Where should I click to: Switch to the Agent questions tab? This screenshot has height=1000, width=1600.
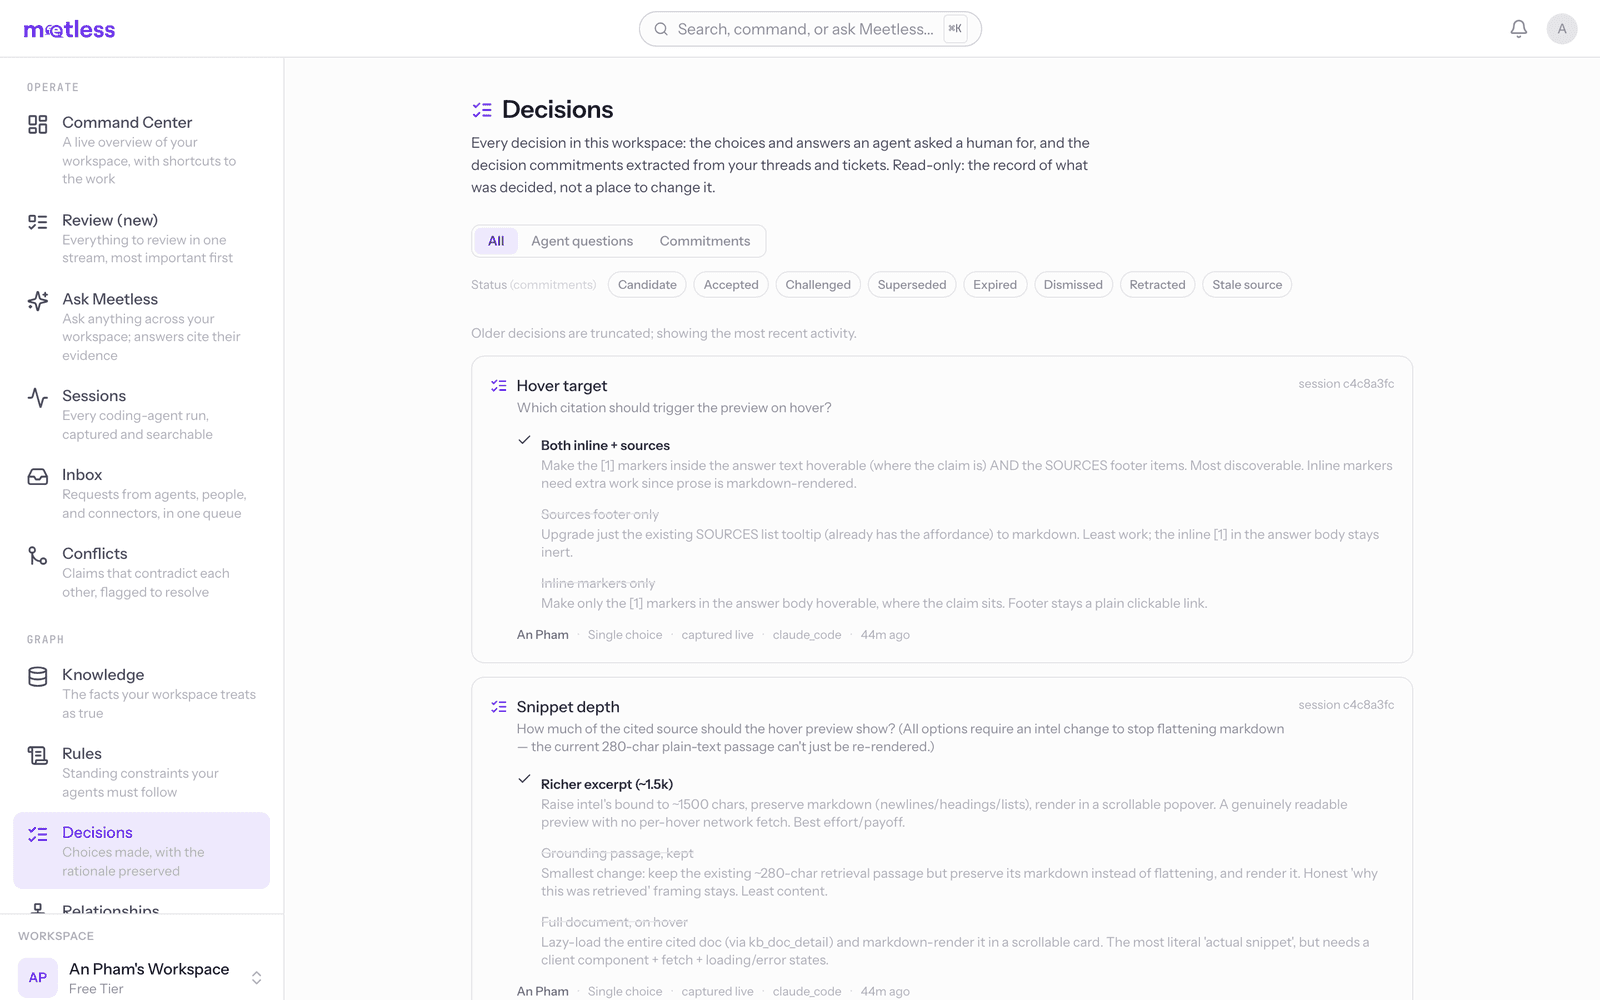point(582,241)
